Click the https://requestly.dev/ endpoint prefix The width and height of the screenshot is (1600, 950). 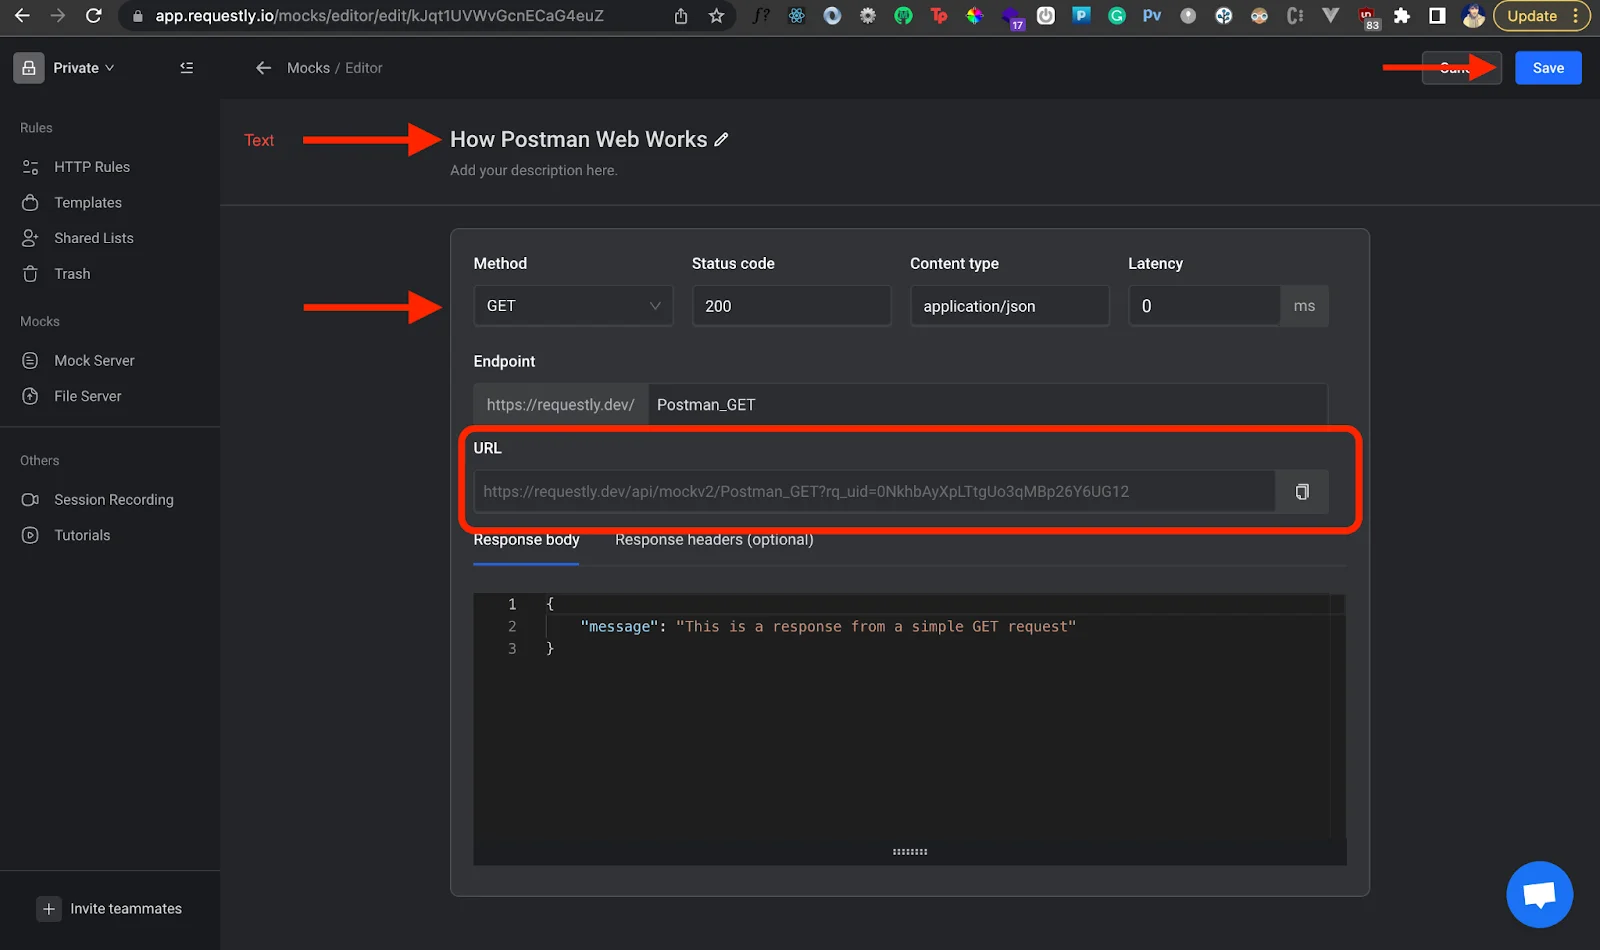[x=560, y=405]
